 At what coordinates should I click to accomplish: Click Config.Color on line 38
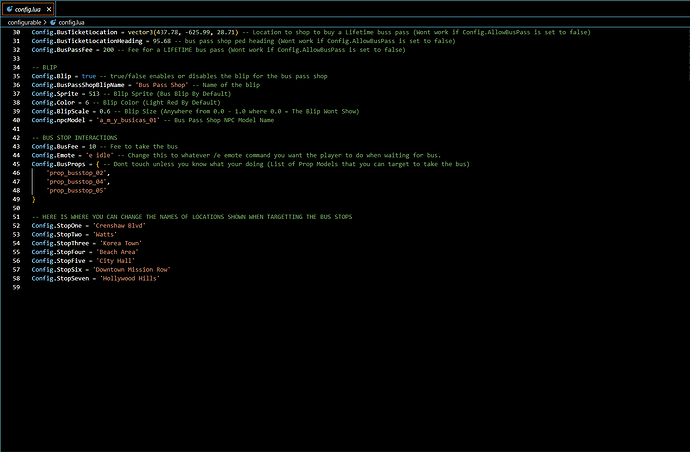(x=53, y=103)
